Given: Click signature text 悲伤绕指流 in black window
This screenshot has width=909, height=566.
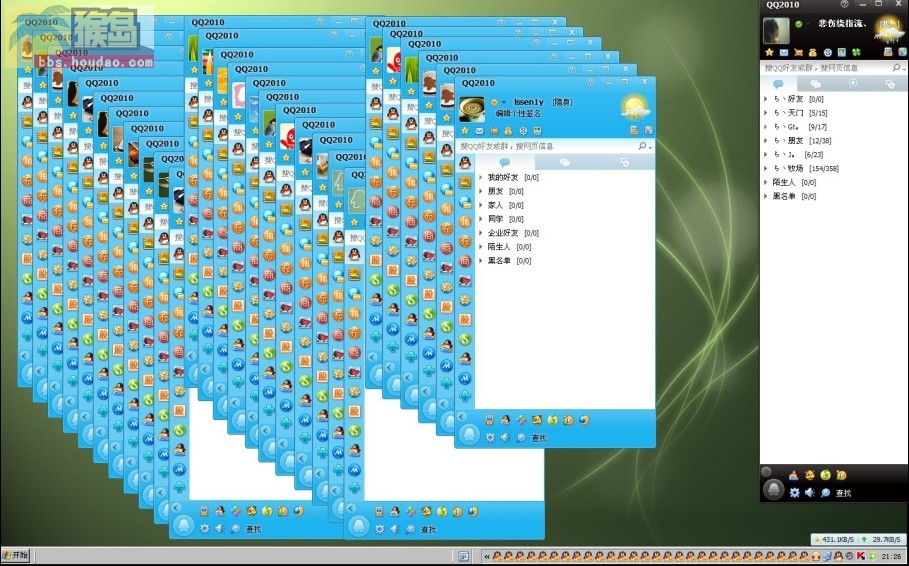Looking at the screenshot, I should tap(842, 24).
